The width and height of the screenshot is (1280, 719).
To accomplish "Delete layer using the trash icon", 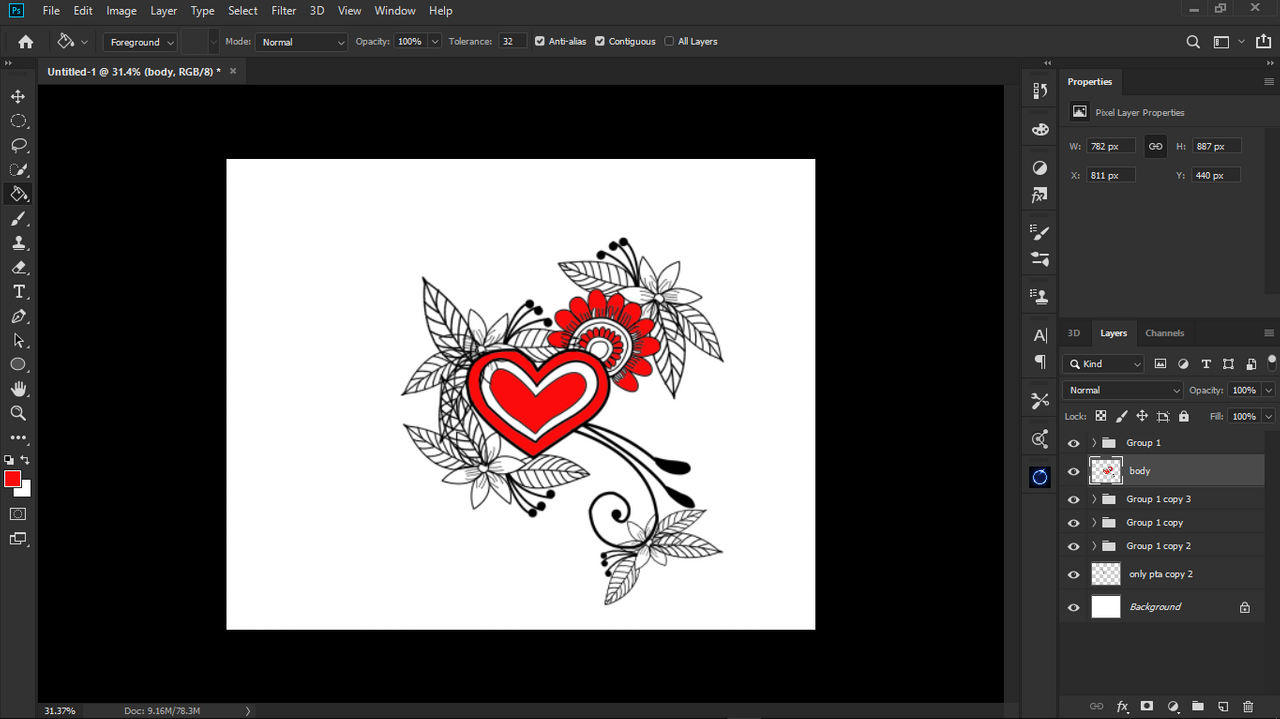I will [x=1247, y=706].
